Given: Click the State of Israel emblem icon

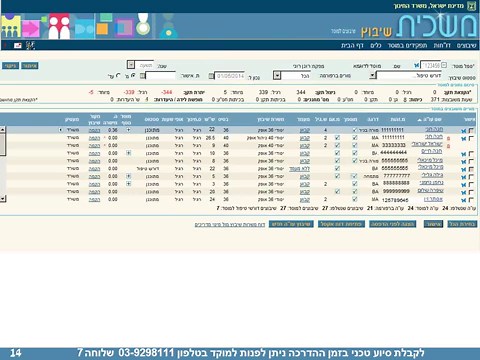Looking at the screenshot, I should coord(471,6).
